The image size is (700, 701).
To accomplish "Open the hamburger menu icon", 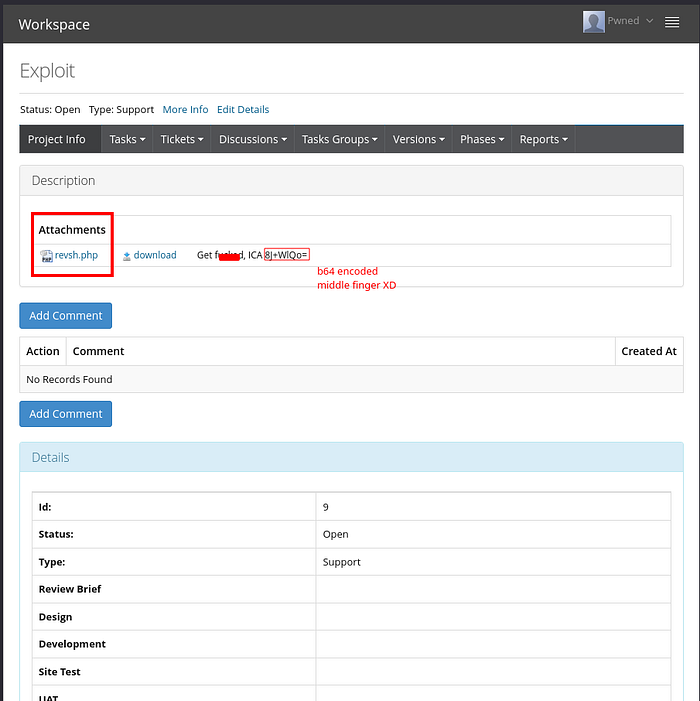I will [672, 22].
